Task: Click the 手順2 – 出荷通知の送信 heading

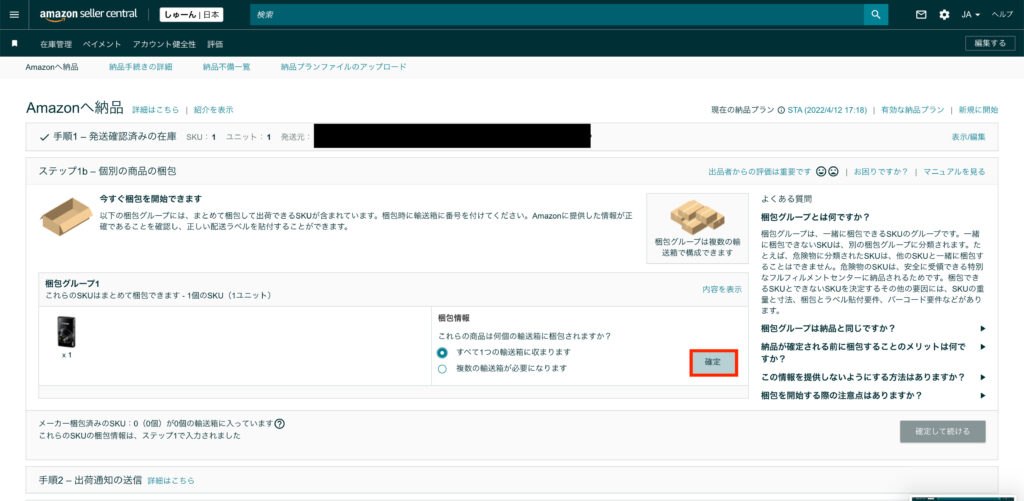Action: click(x=90, y=481)
